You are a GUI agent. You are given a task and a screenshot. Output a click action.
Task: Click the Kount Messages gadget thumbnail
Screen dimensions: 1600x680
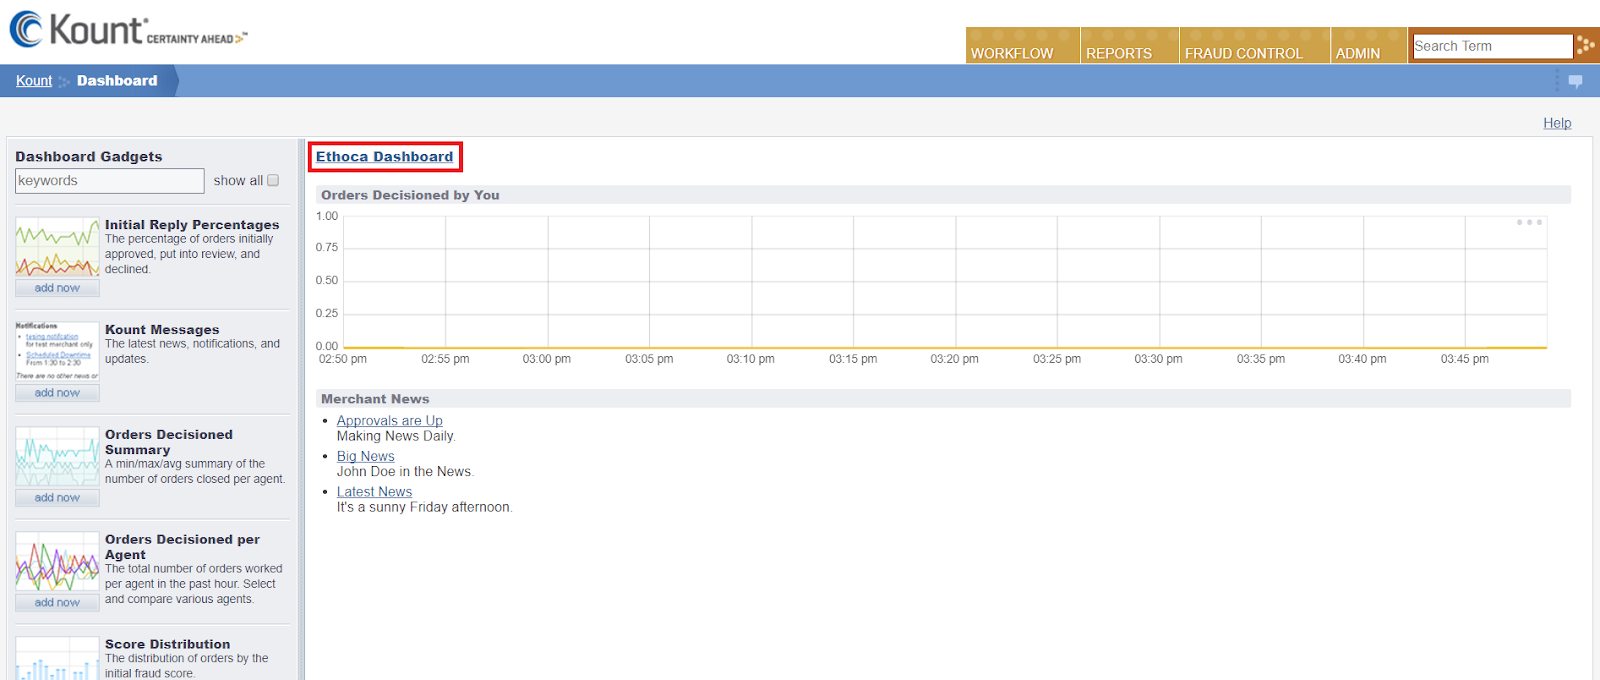pyautogui.click(x=57, y=352)
